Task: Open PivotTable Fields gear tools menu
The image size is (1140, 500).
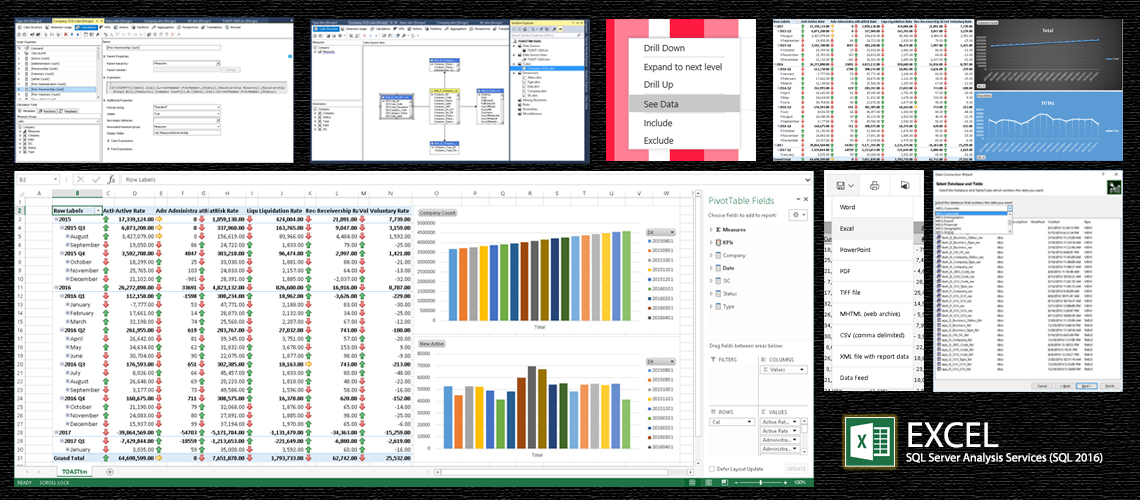Action: (x=799, y=215)
